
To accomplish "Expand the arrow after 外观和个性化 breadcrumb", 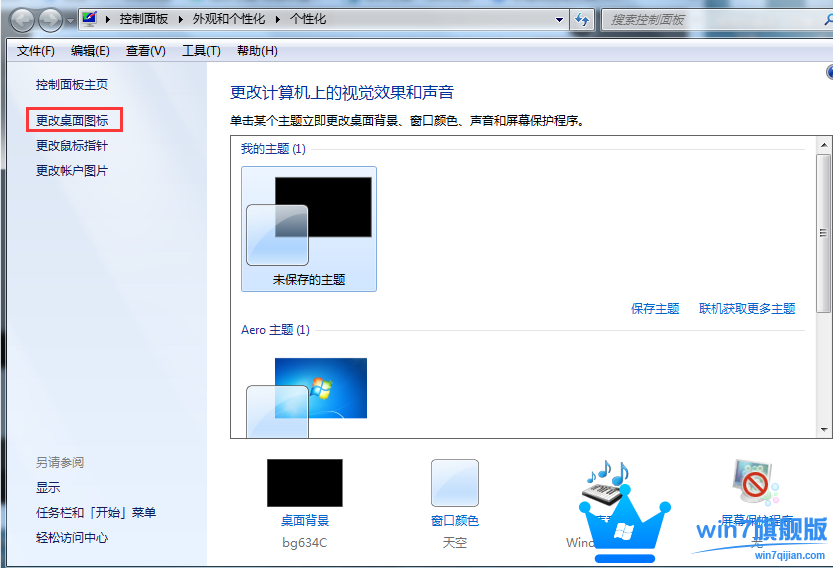I will pyautogui.click(x=277, y=20).
